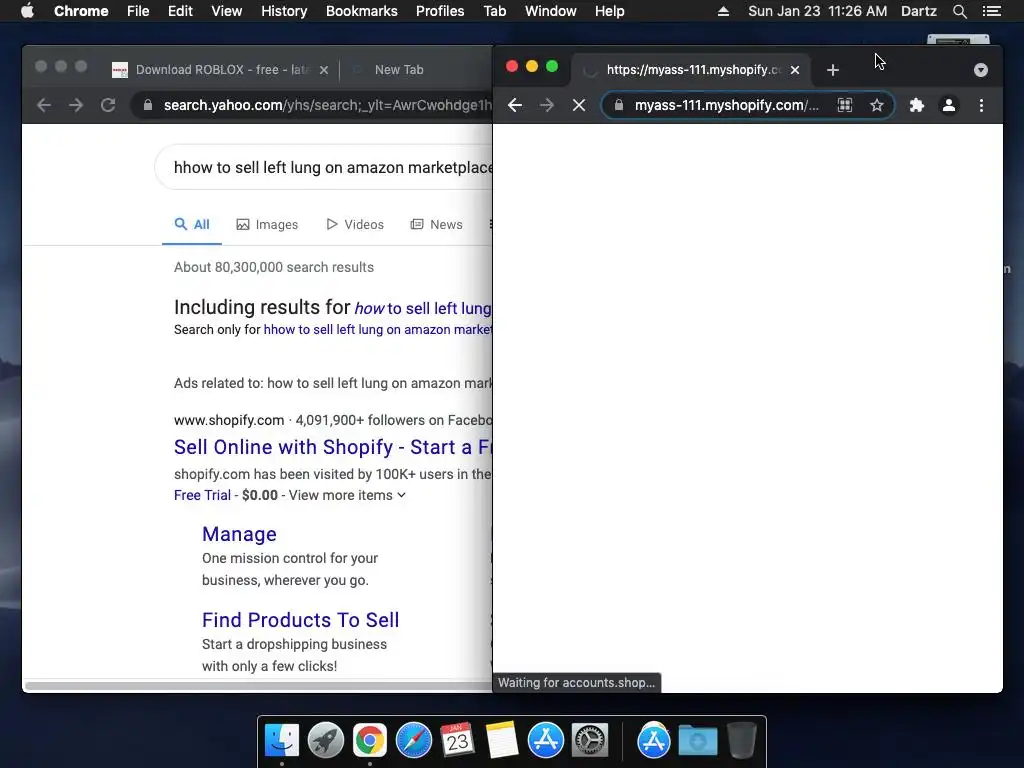The image size is (1024, 768).
Task: Click the Yahoo search query box
Action: pos(324,167)
